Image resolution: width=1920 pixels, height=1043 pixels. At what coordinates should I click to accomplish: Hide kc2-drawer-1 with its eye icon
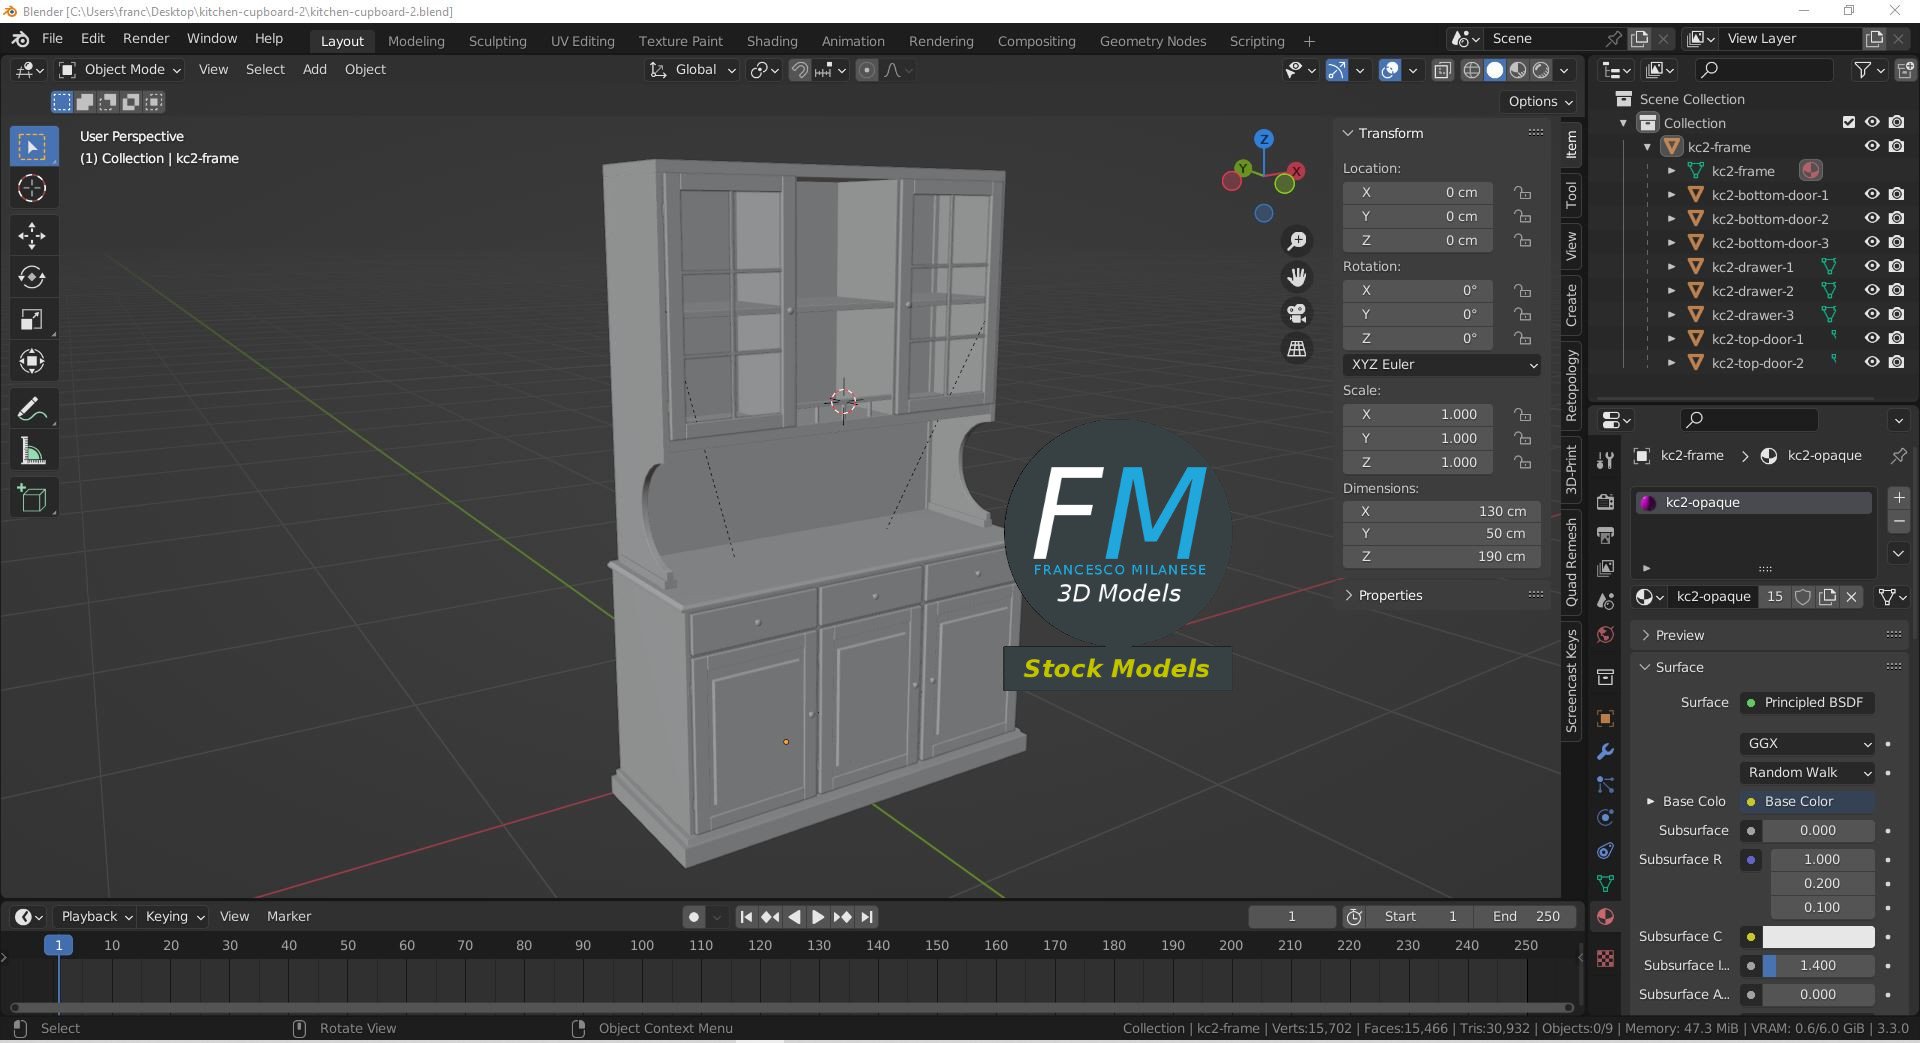coord(1872,267)
